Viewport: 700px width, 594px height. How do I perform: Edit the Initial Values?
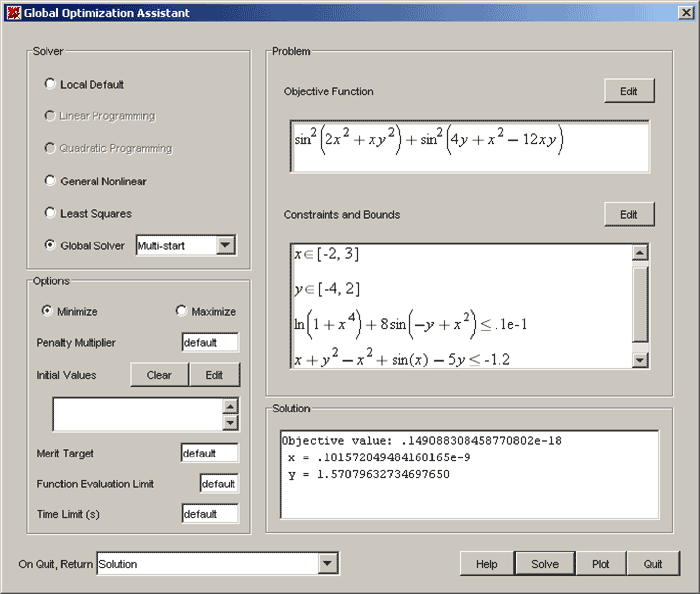point(214,375)
